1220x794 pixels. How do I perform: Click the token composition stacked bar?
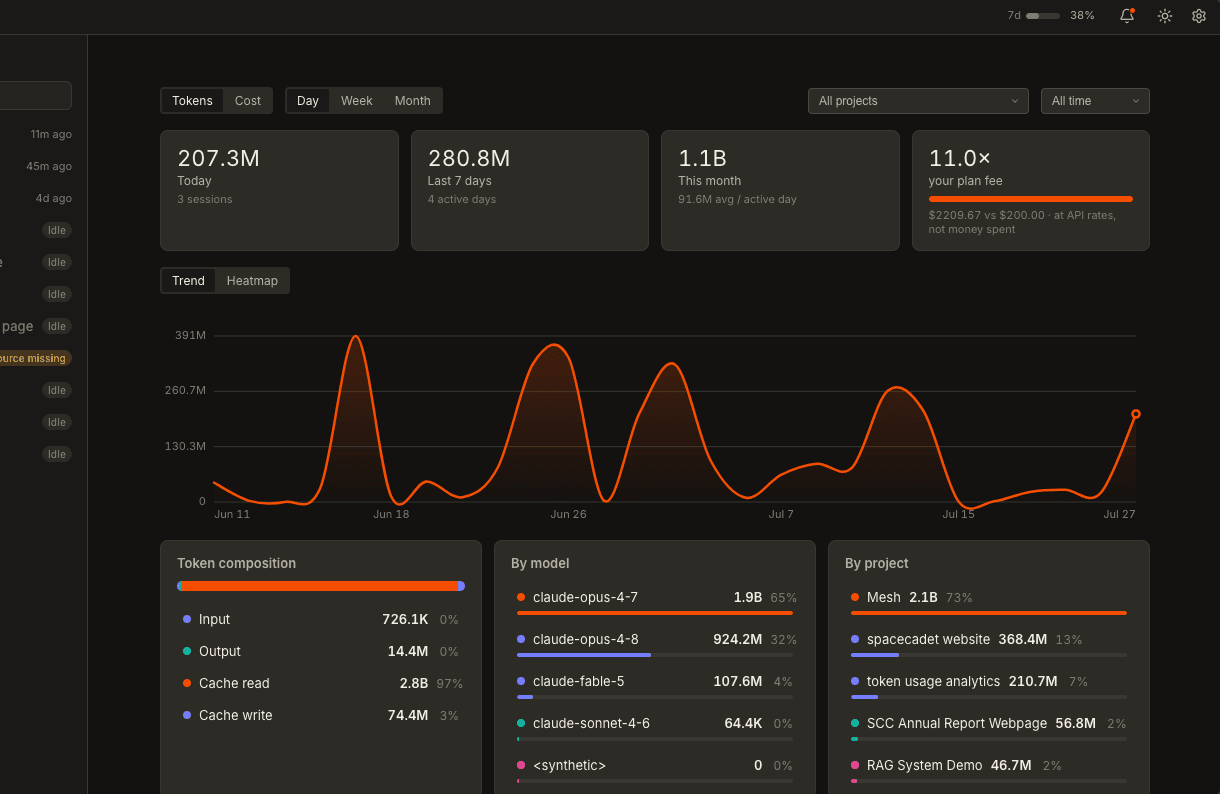point(321,586)
